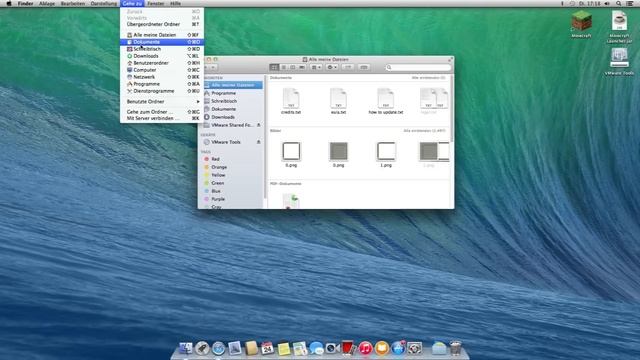Open the Downloads stack in the Dock

439,348
